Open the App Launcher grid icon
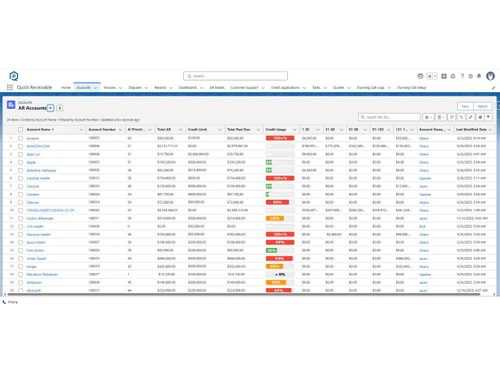The image size is (500, 375). coord(10,87)
